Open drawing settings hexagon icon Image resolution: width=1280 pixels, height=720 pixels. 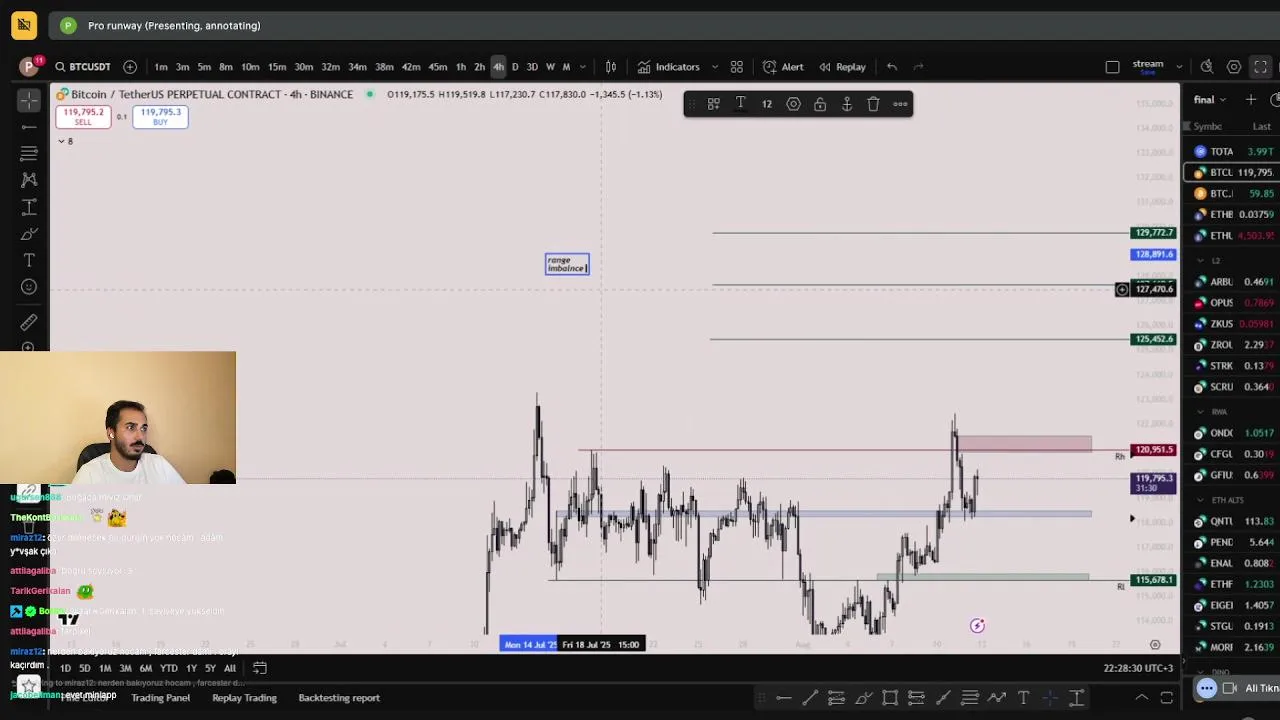(x=794, y=104)
